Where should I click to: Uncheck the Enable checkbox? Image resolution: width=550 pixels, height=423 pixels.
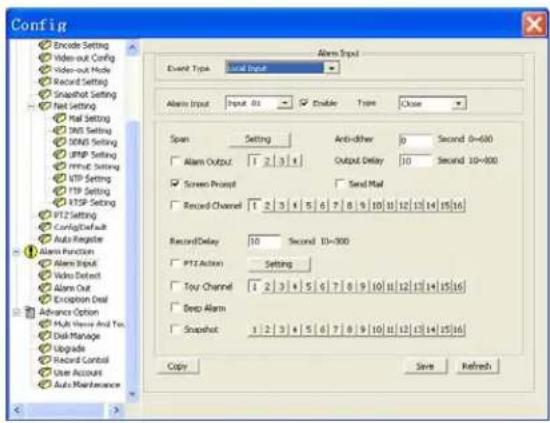(304, 103)
